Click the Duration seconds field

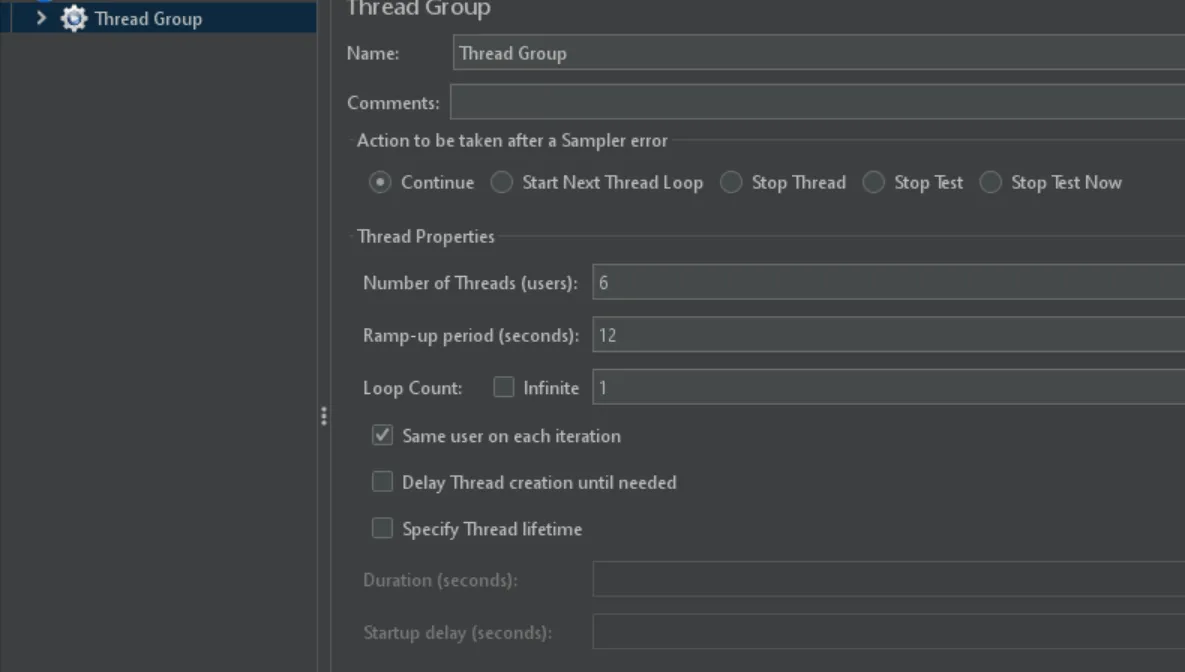click(888, 580)
